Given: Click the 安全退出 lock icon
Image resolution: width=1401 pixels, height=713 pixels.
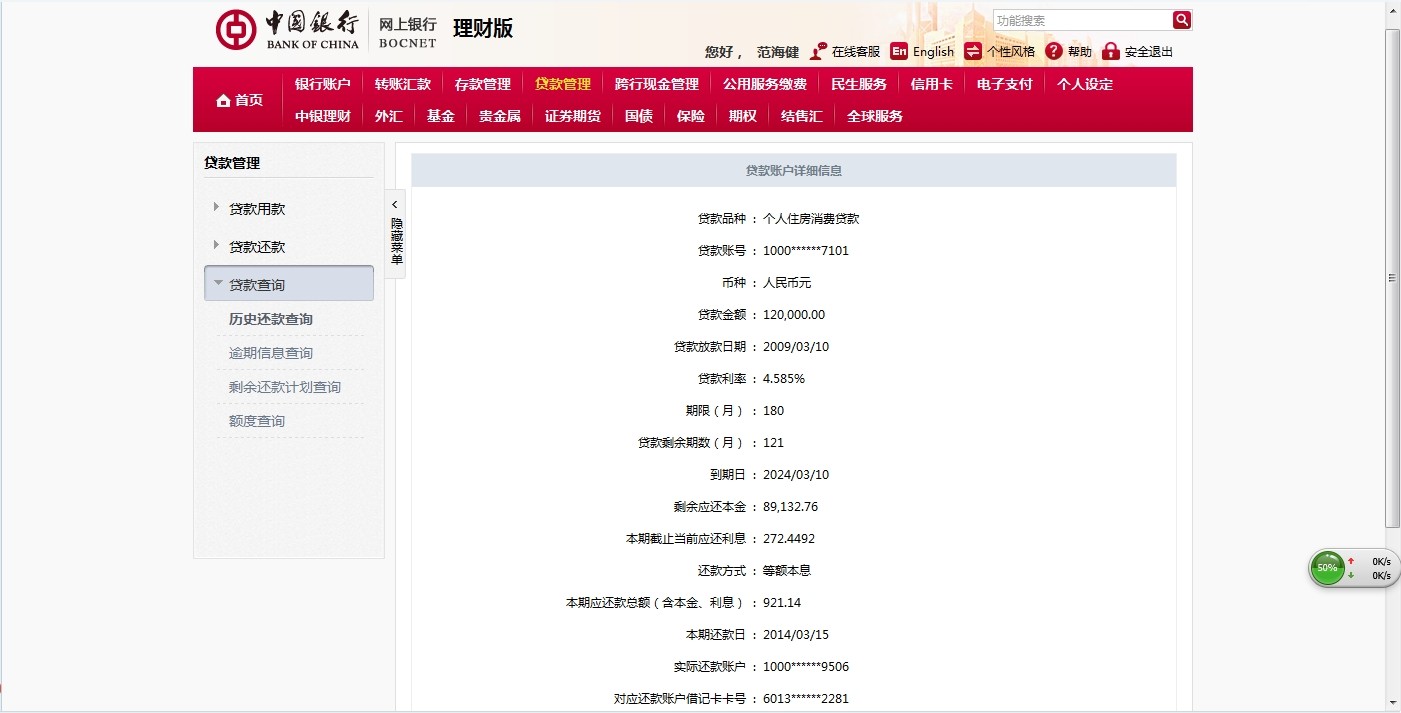Looking at the screenshot, I should pos(1110,51).
